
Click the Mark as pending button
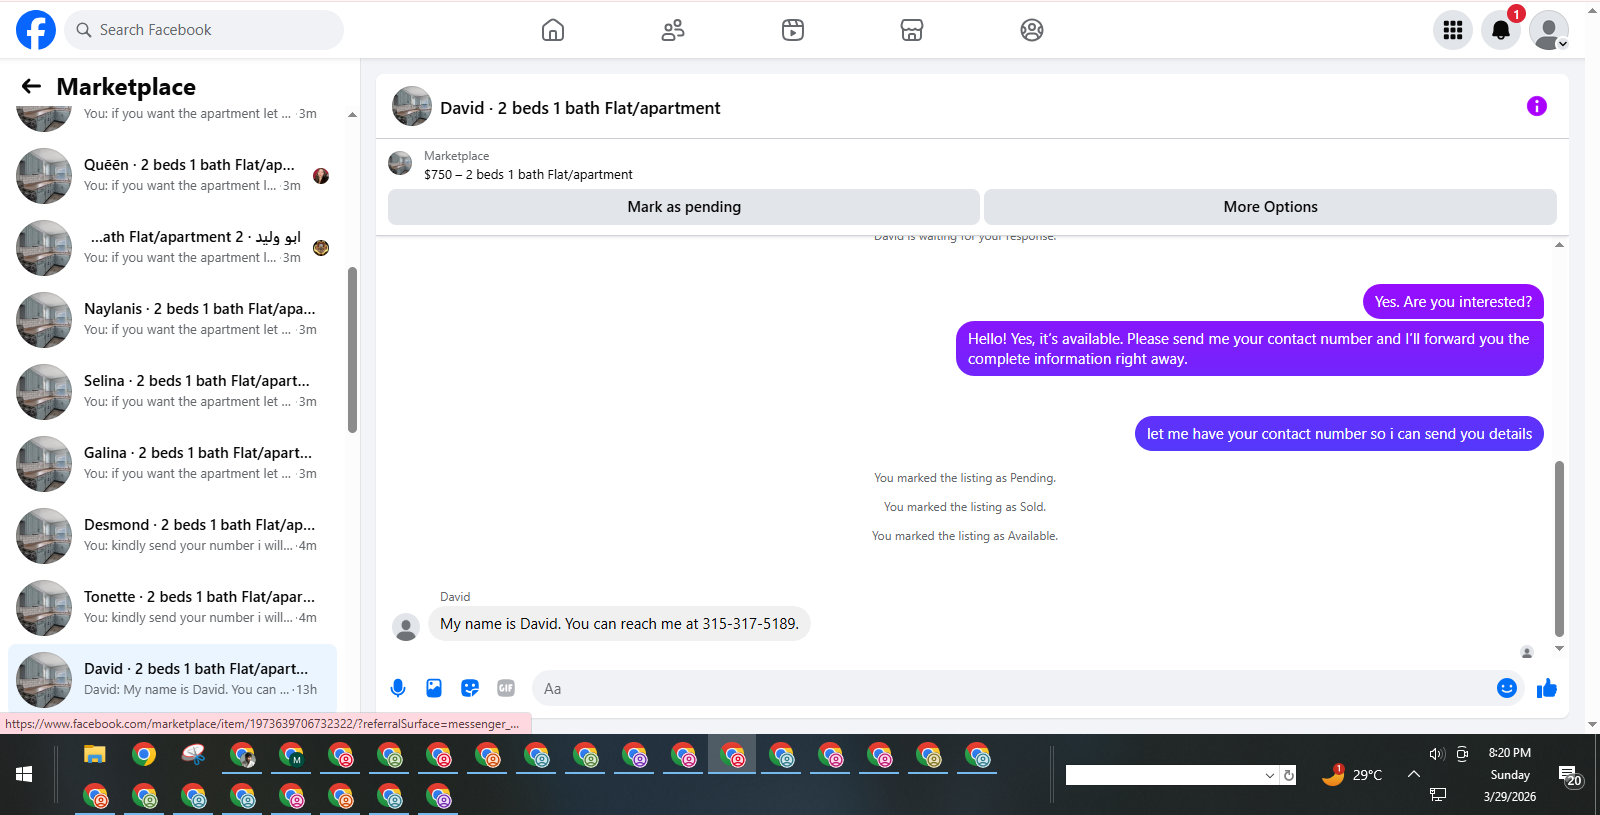pyautogui.click(x=684, y=207)
